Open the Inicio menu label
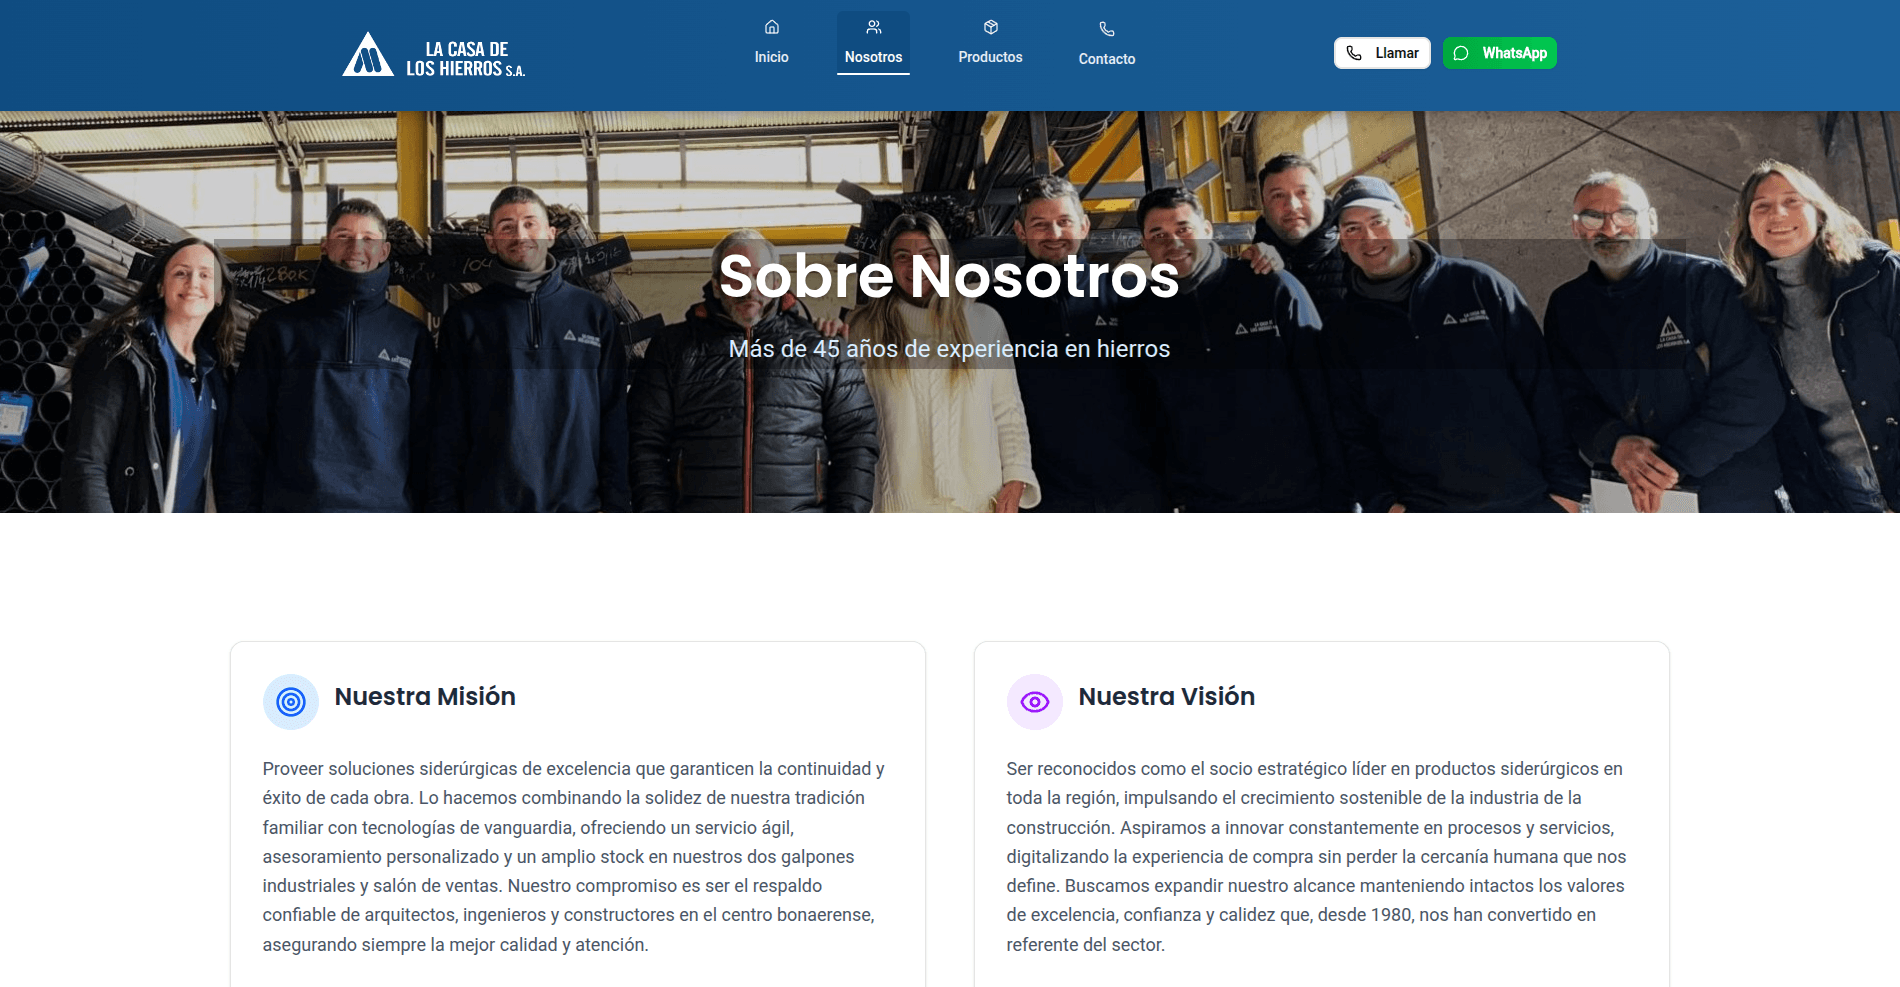Viewport: 1900px width, 987px height. [x=772, y=57]
